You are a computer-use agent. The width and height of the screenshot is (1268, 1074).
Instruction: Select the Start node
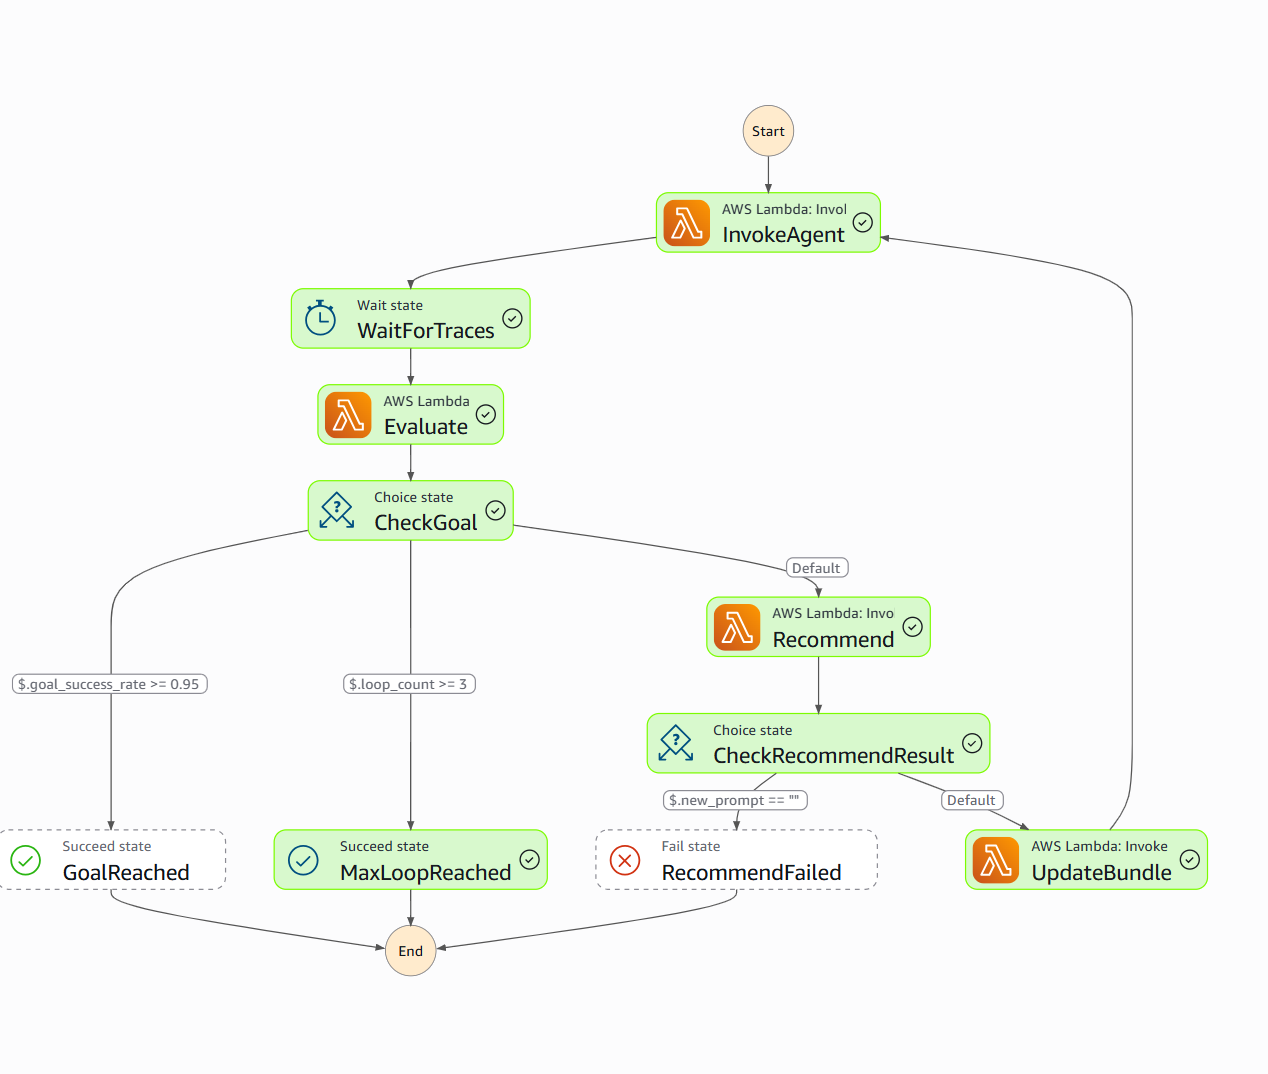point(768,131)
